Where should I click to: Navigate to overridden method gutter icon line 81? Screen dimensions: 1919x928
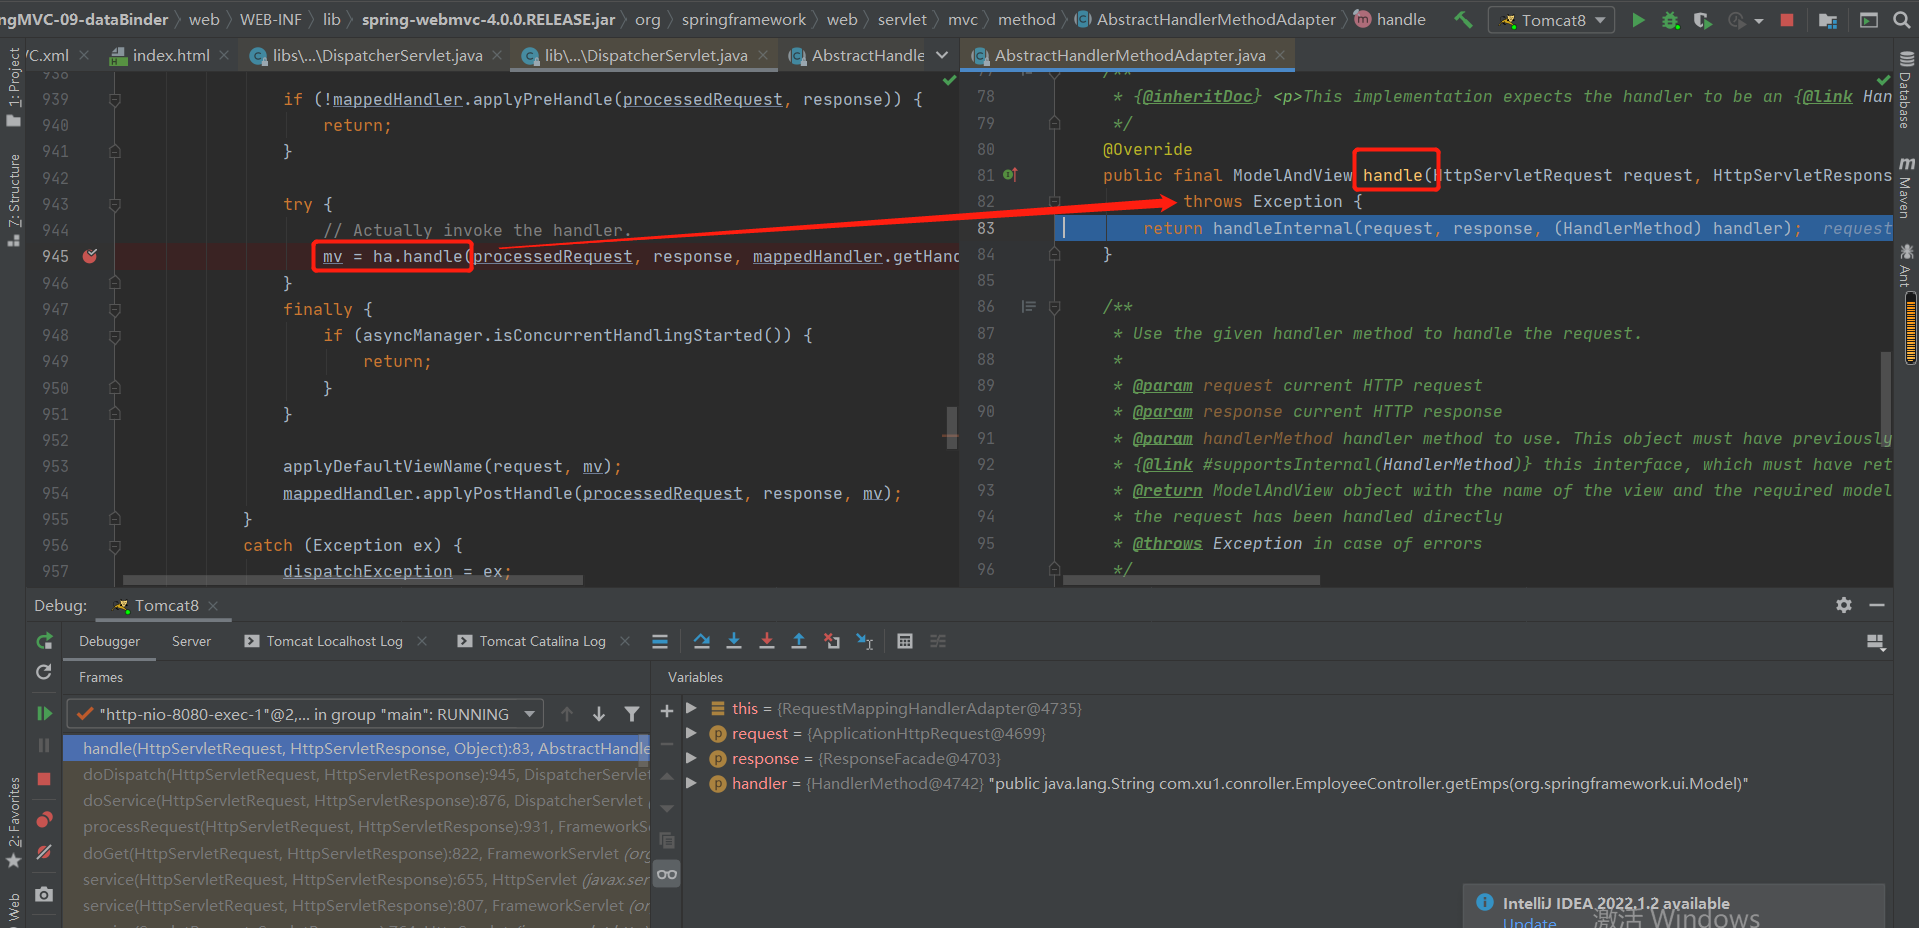(x=1011, y=175)
